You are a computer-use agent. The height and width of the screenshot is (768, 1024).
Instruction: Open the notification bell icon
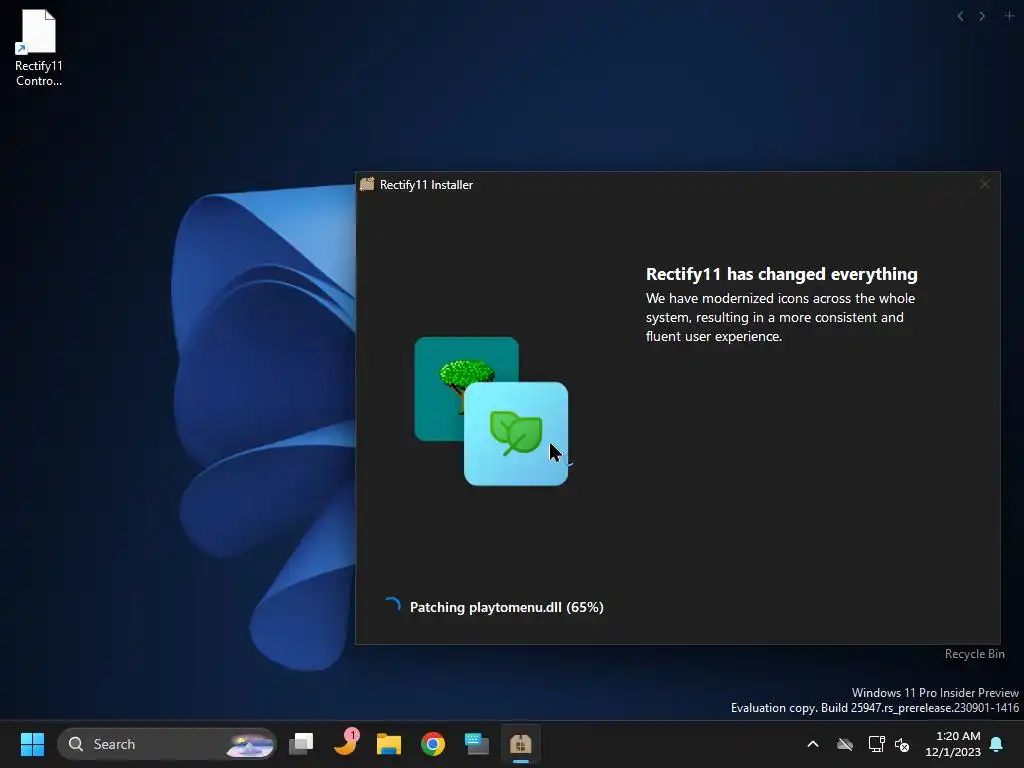pos(997,744)
